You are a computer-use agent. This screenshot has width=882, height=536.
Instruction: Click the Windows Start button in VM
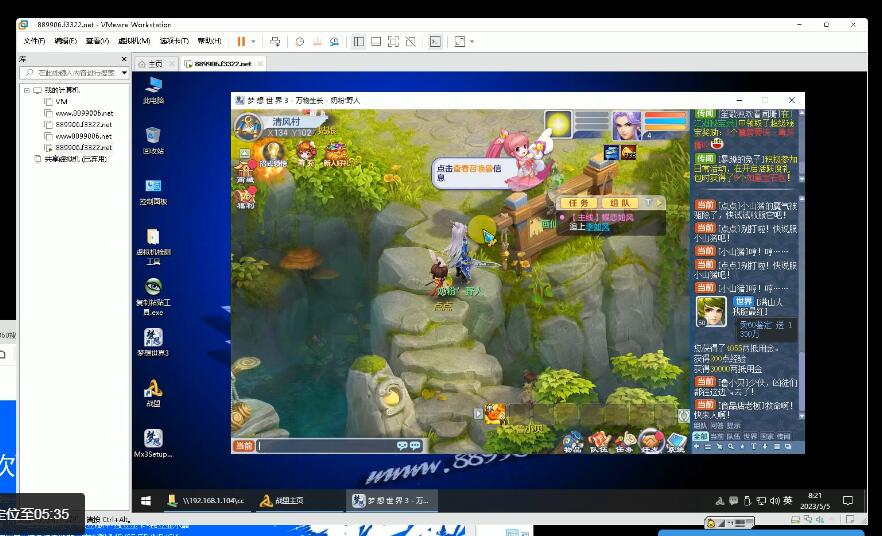[146, 501]
